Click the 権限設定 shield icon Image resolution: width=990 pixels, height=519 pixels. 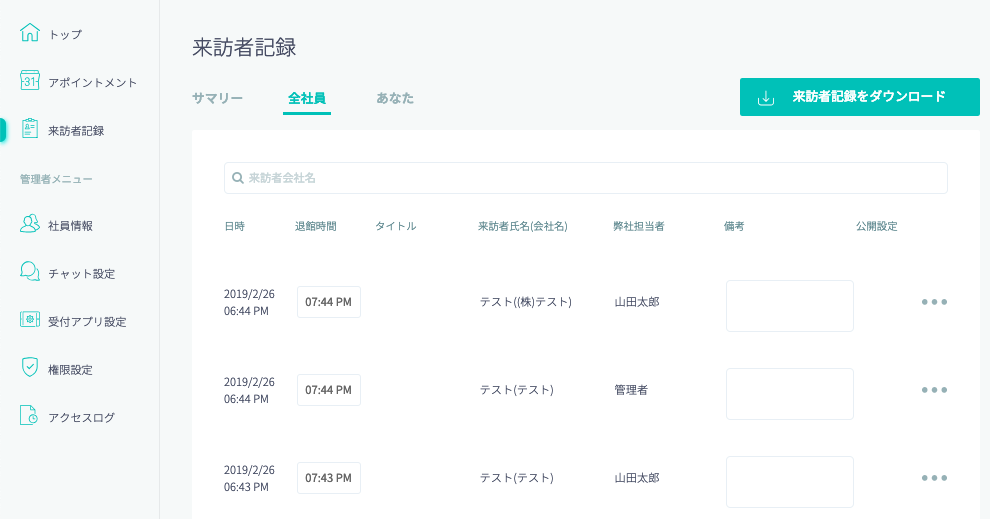click(30, 368)
